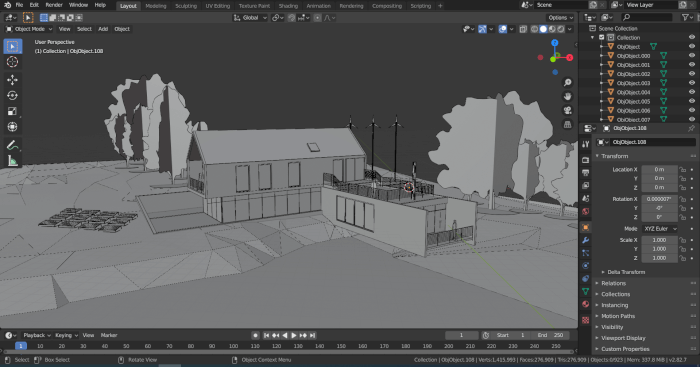Image resolution: width=700 pixels, height=367 pixels.
Task: Select the Select Box tool
Action: (x=12, y=46)
